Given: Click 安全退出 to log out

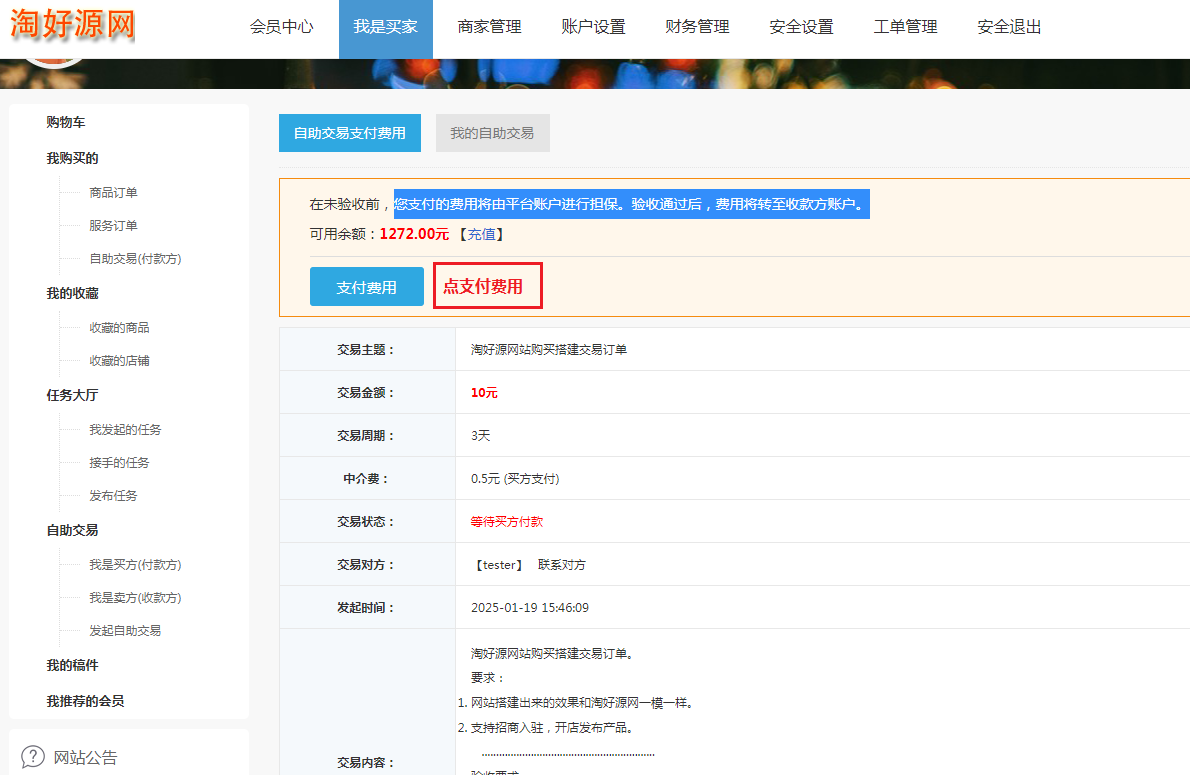Looking at the screenshot, I should coord(1009,27).
